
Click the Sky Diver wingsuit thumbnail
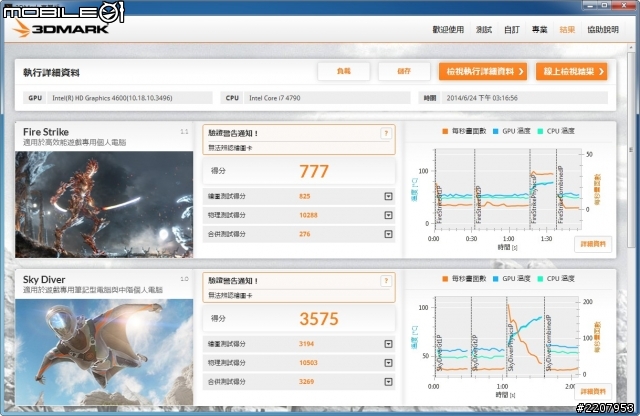tap(104, 352)
